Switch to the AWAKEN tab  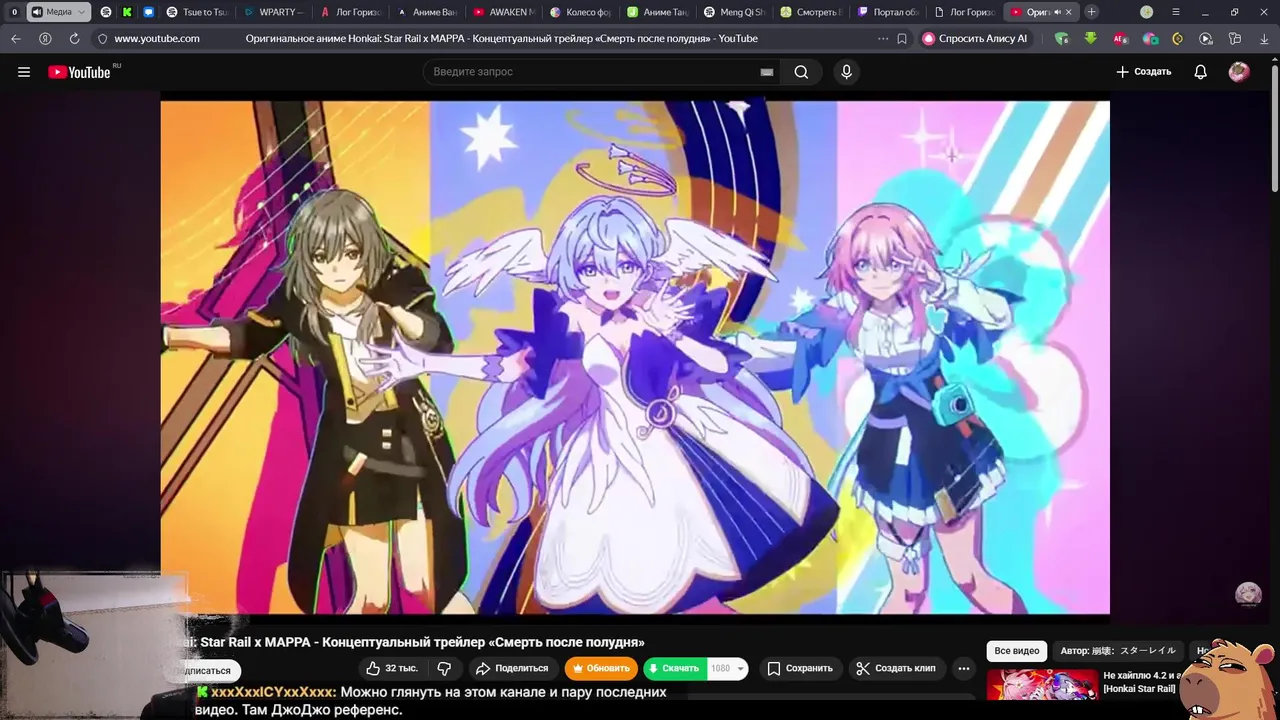pyautogui.click(x=504, y=12)
